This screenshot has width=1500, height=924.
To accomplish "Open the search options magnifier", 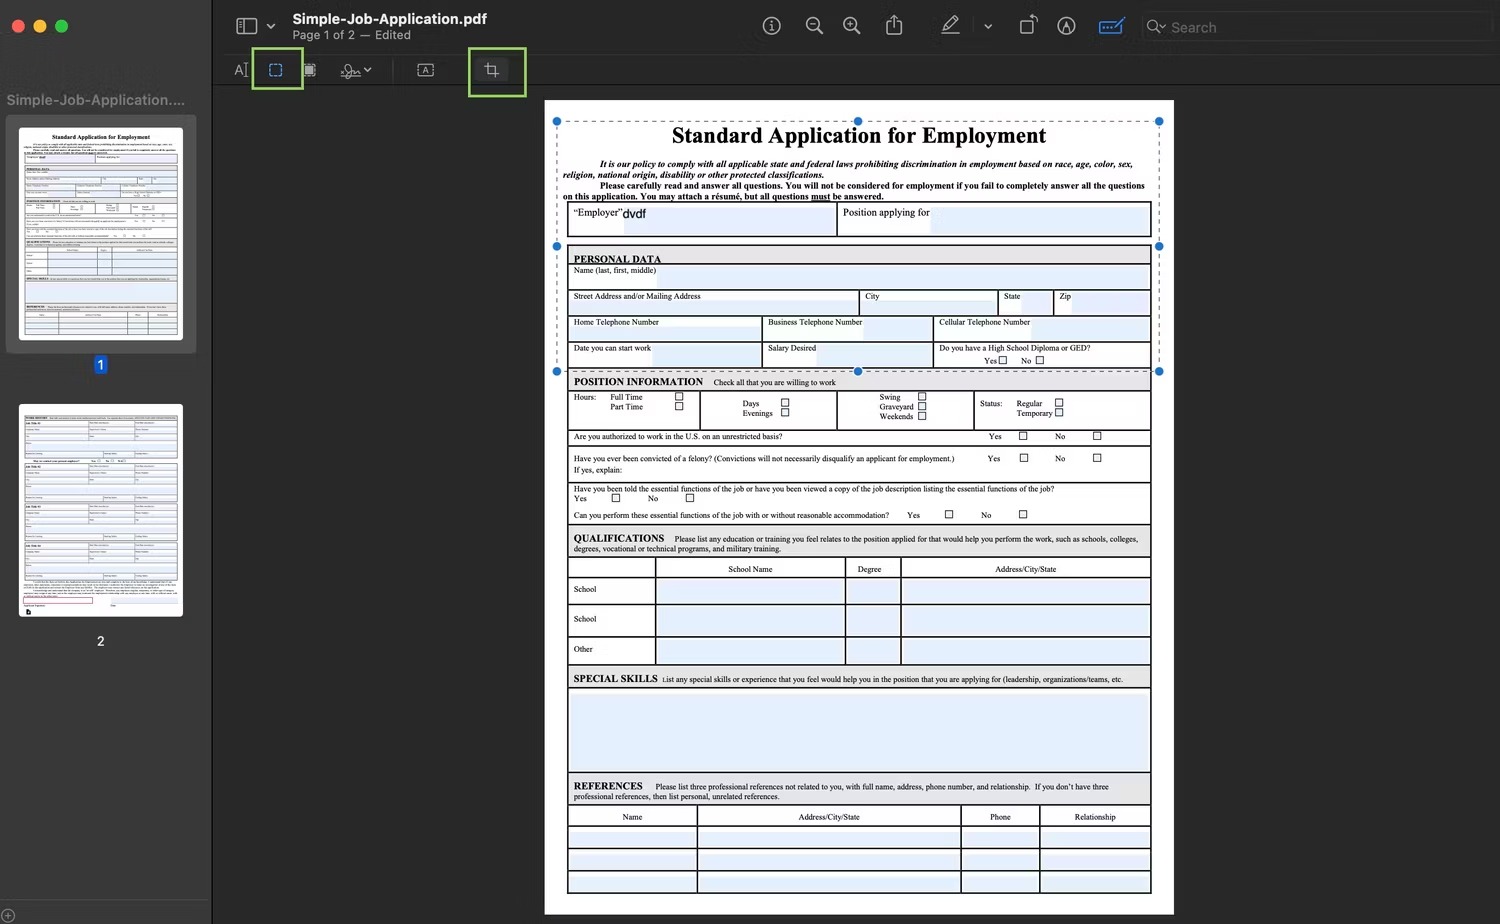I will [x=1155, y=27].
